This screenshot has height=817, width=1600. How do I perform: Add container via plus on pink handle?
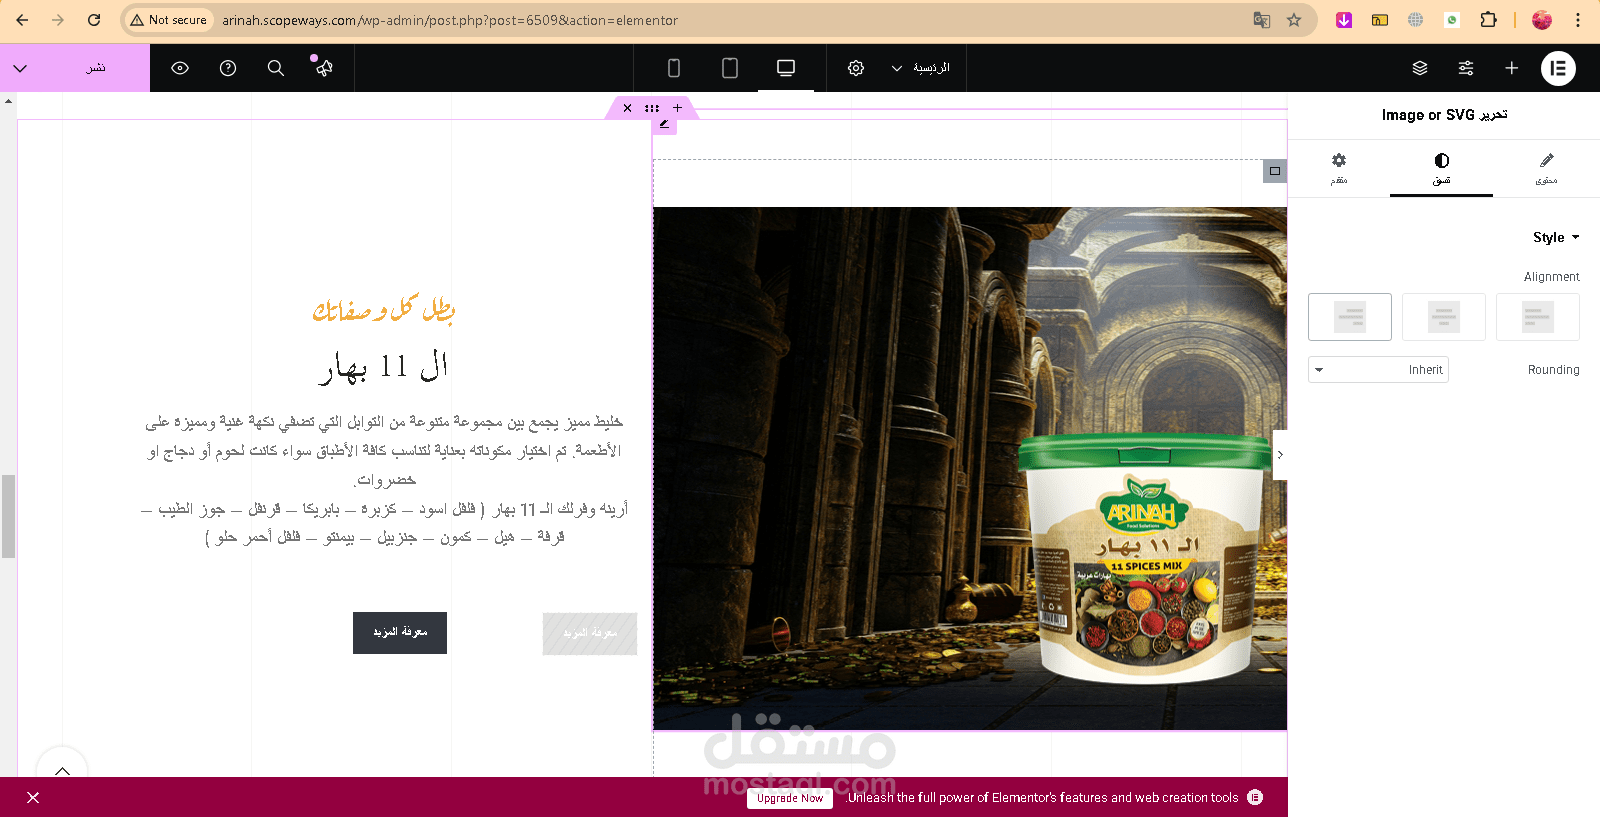tap(677, 108)
